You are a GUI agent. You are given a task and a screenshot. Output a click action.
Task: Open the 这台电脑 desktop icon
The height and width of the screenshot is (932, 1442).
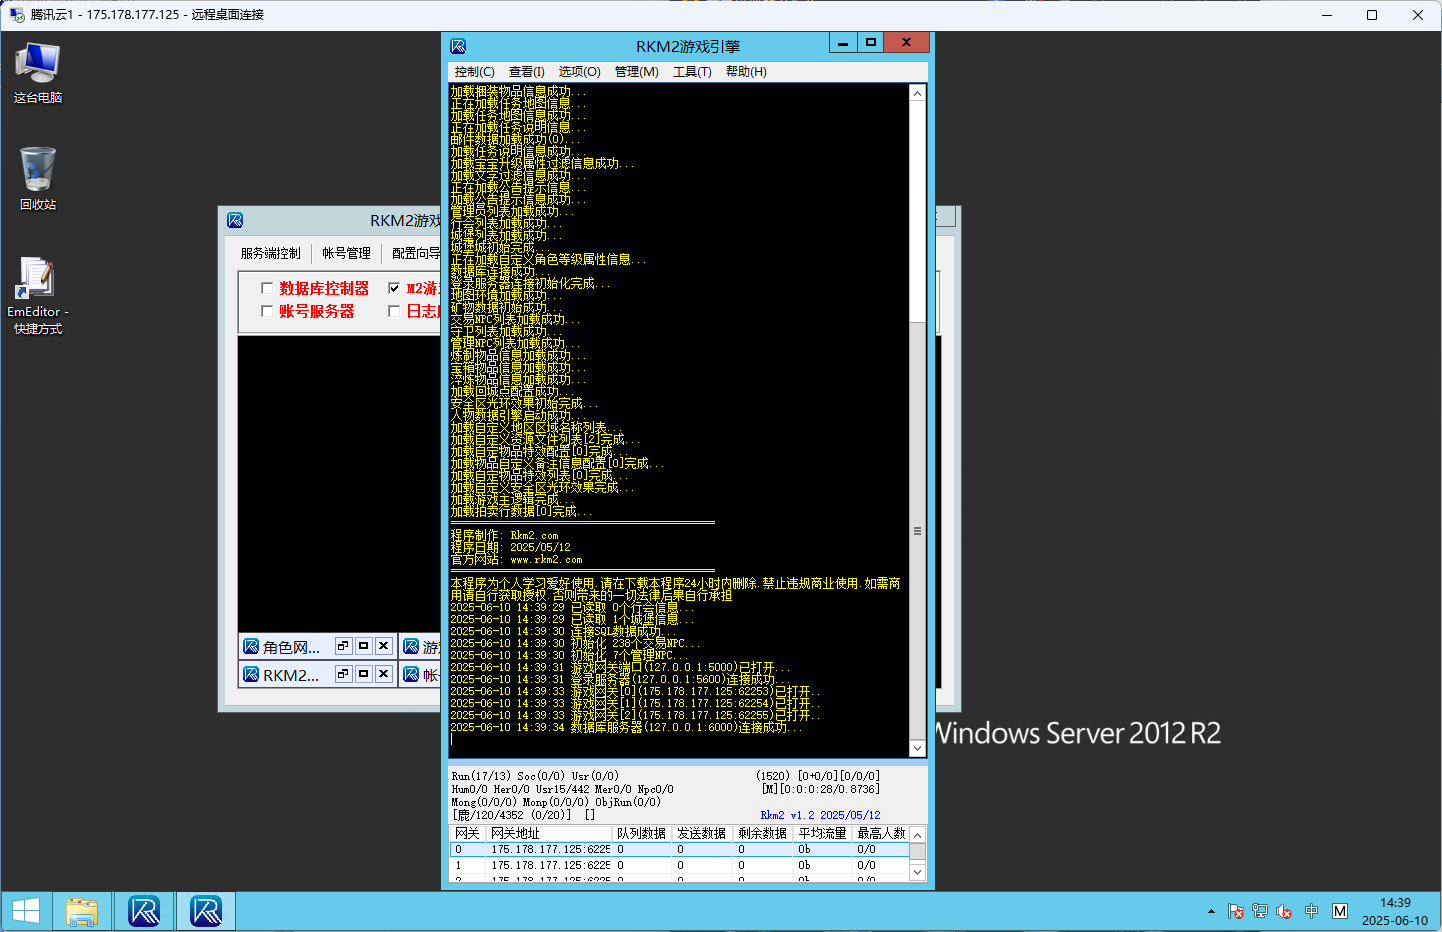[x=37, y=72]
